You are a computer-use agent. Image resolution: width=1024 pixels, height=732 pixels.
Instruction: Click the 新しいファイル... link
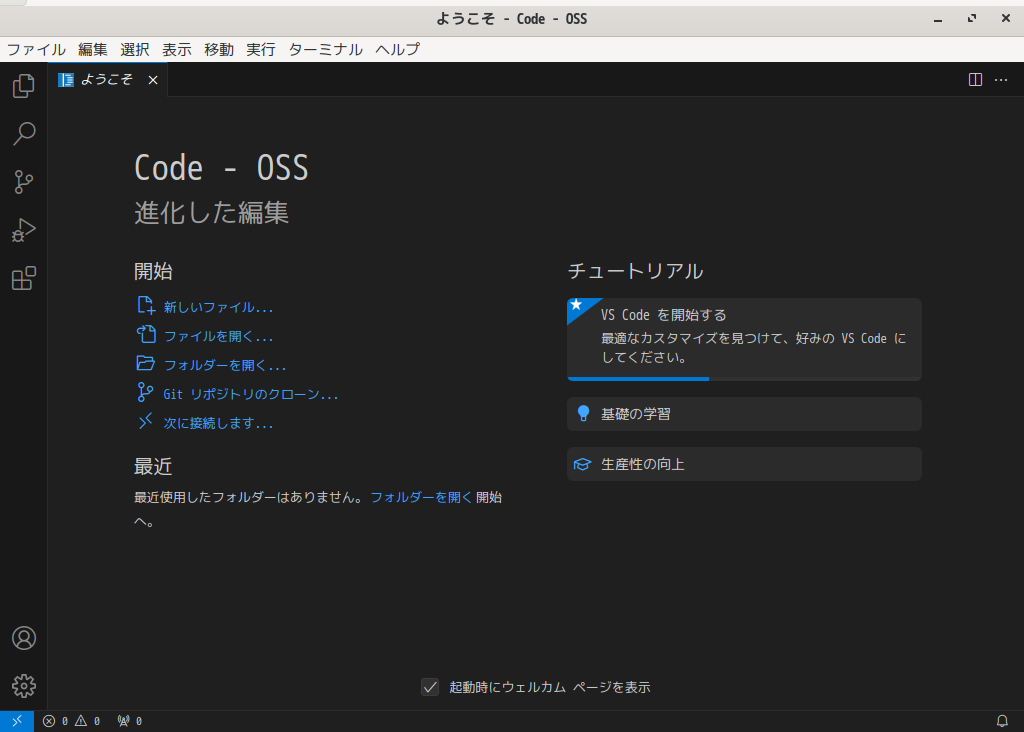tap(205, 307)
